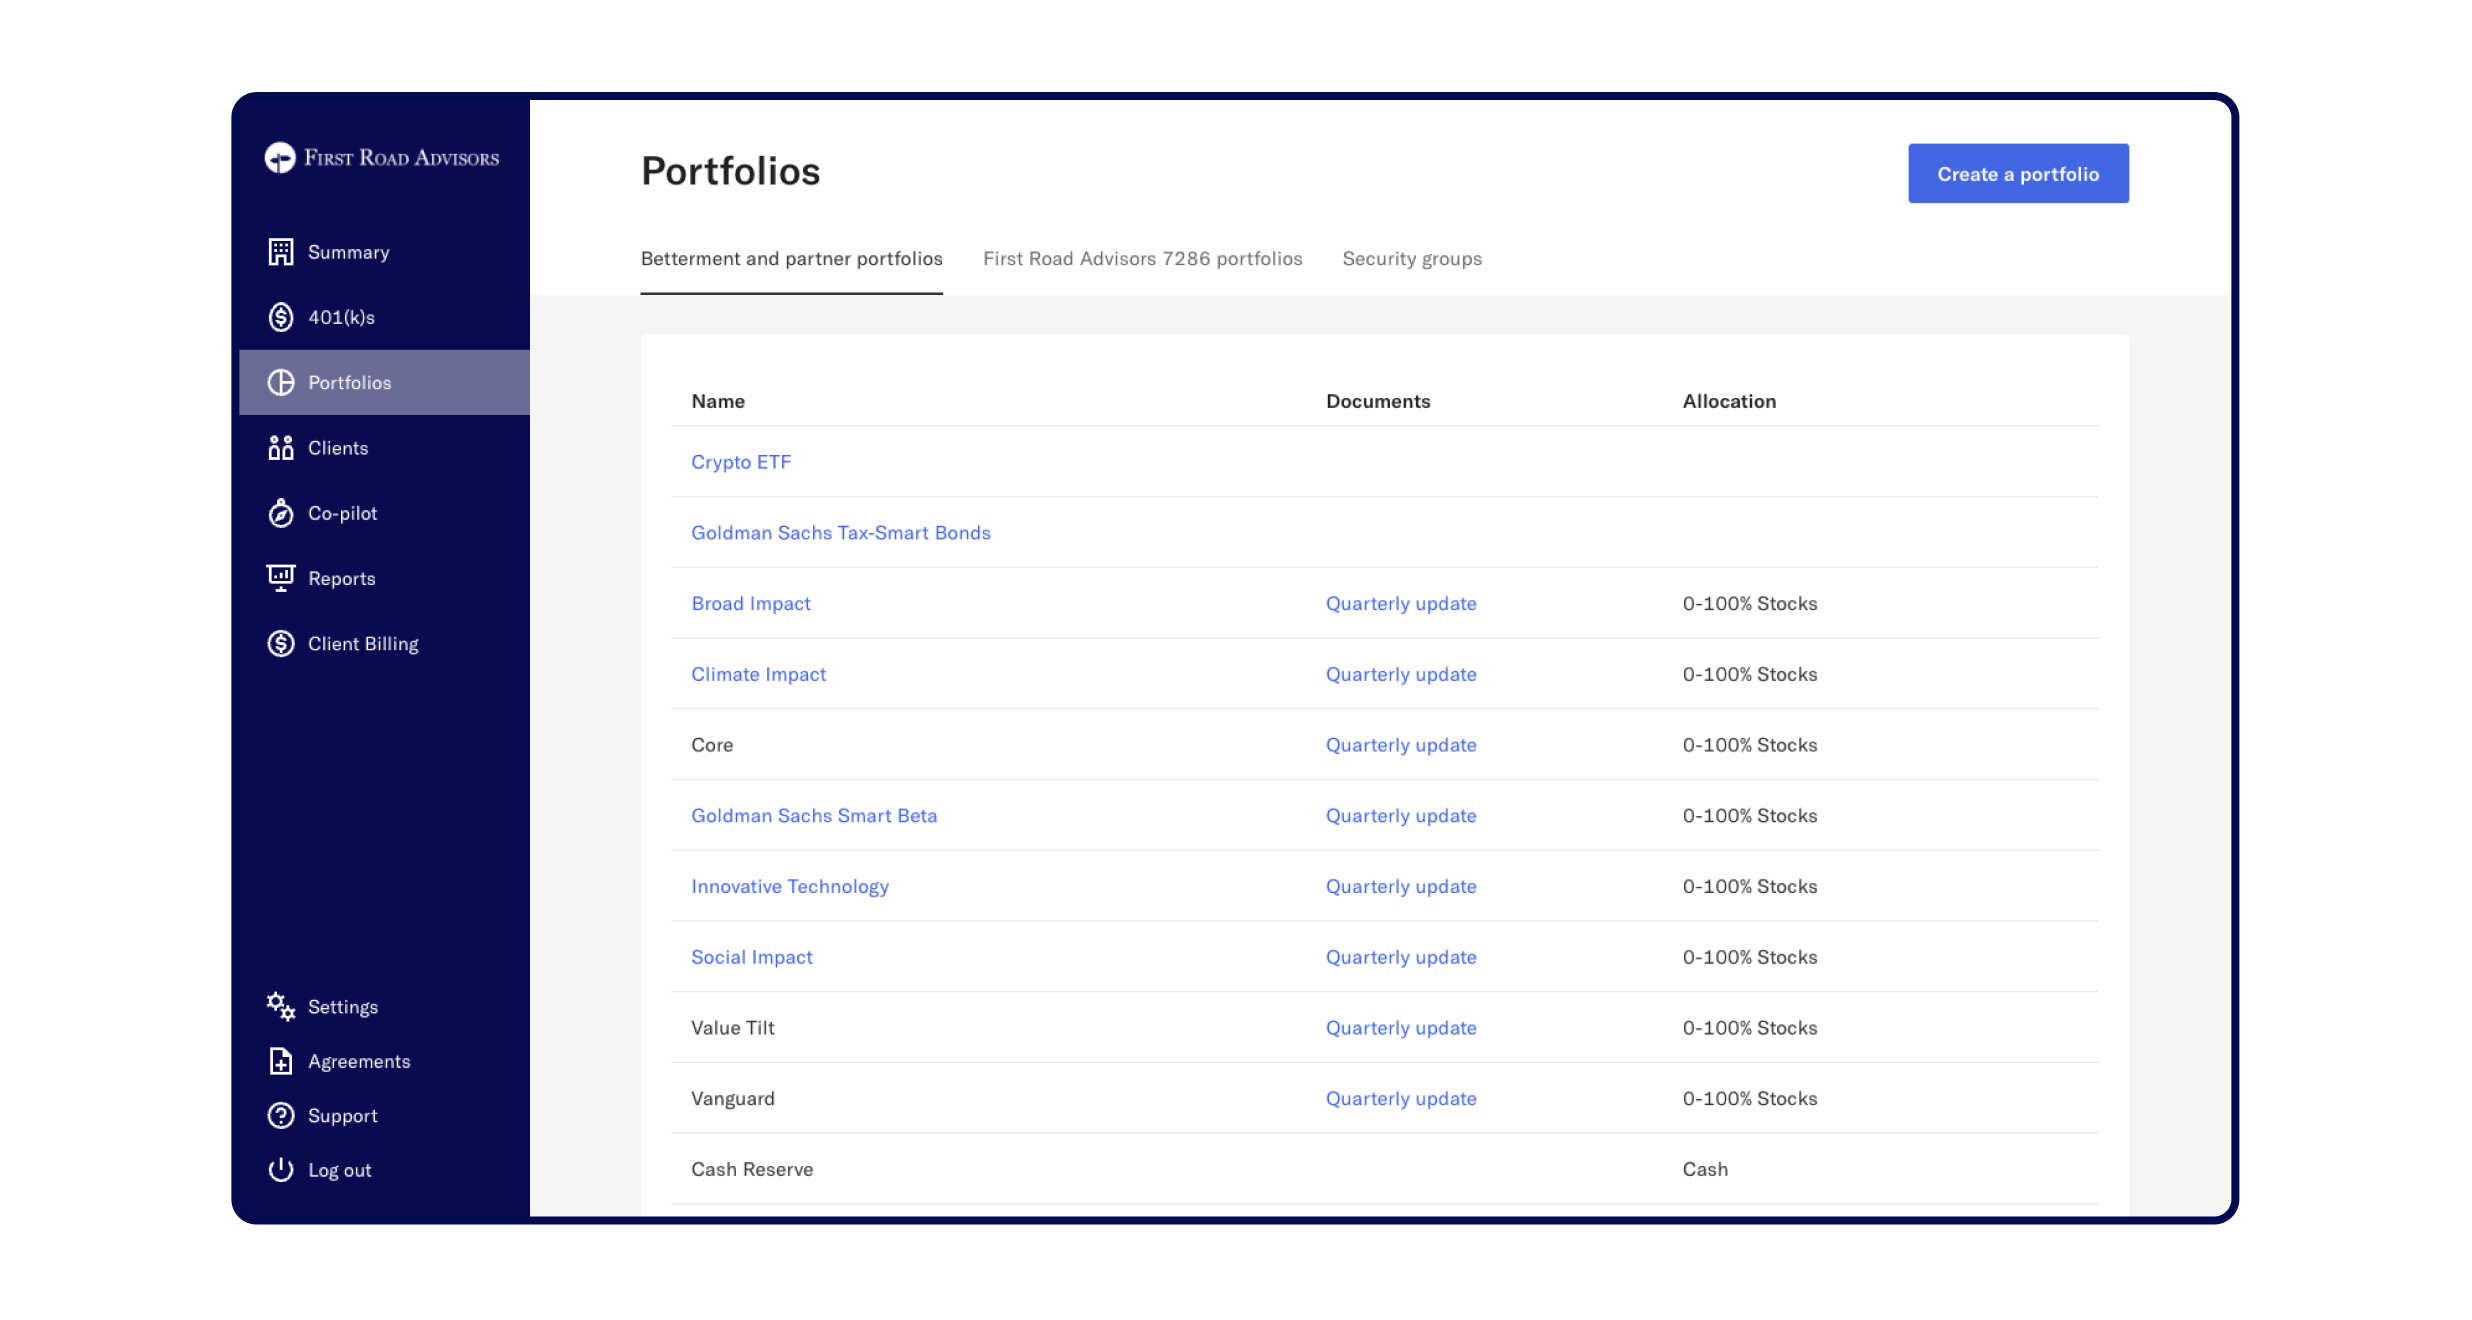Open the Broad Impact portfolio
The width and height of the screenshot is (2472, 1320).
(751, 604)
